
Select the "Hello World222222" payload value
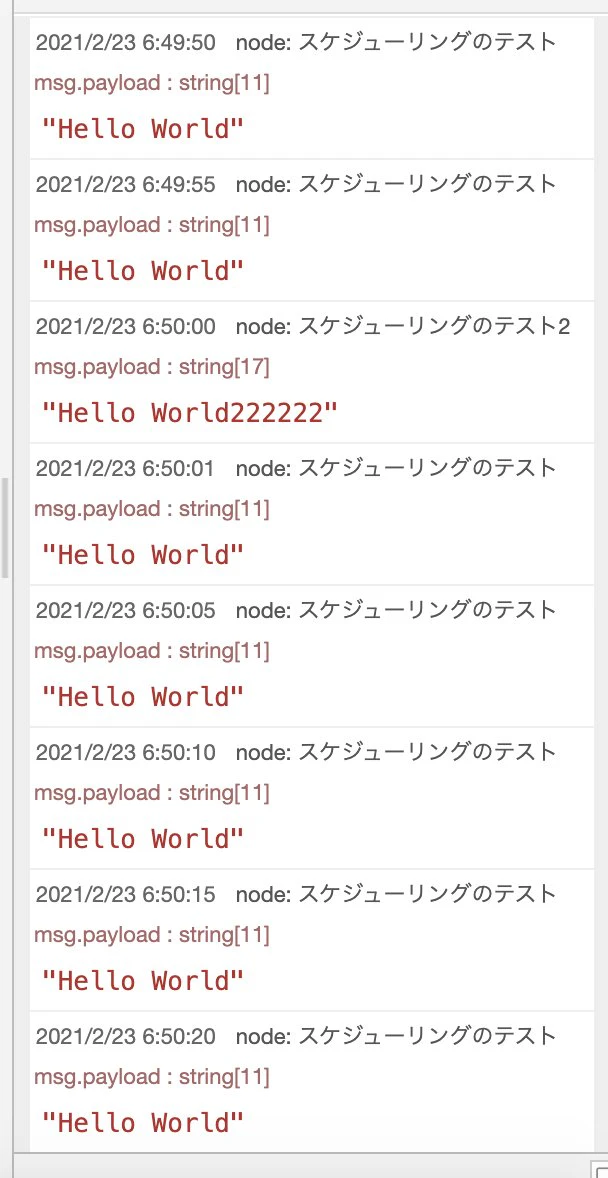coord(189,412)
